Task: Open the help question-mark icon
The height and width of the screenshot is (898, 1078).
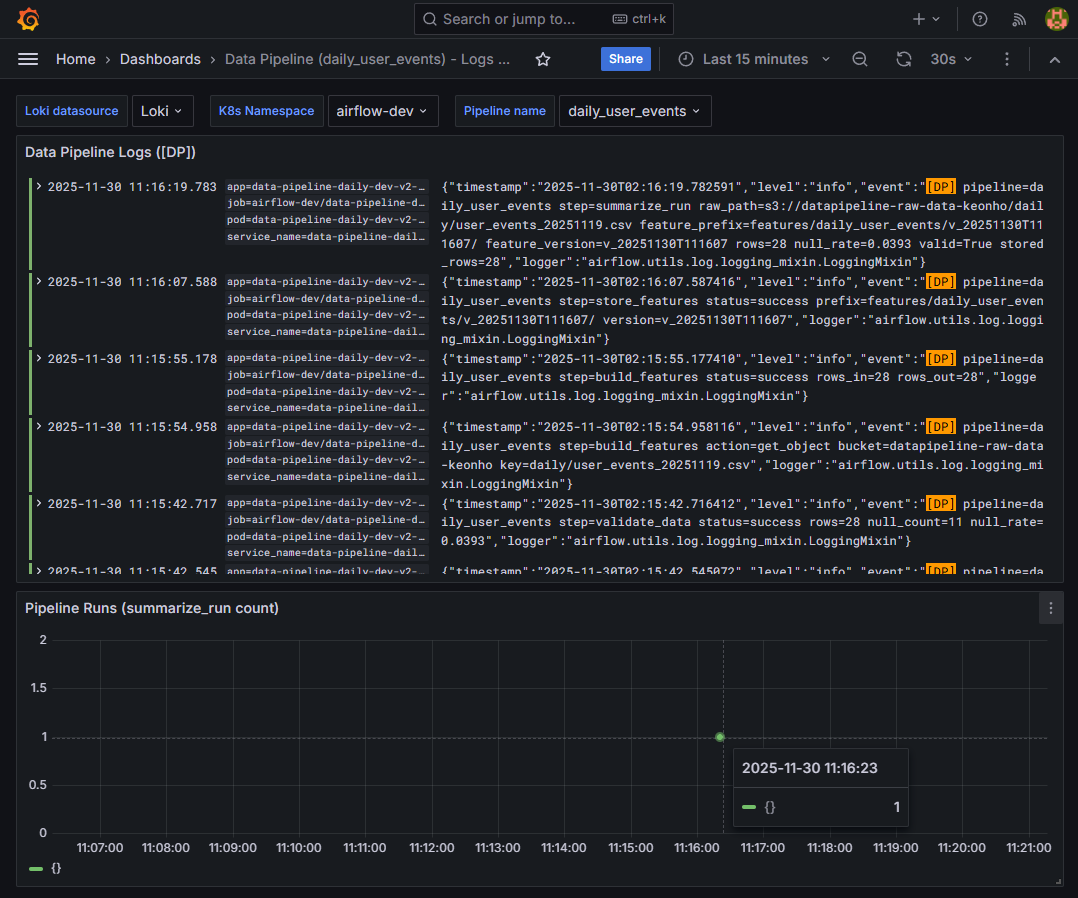Action: [x=979, y=18]
